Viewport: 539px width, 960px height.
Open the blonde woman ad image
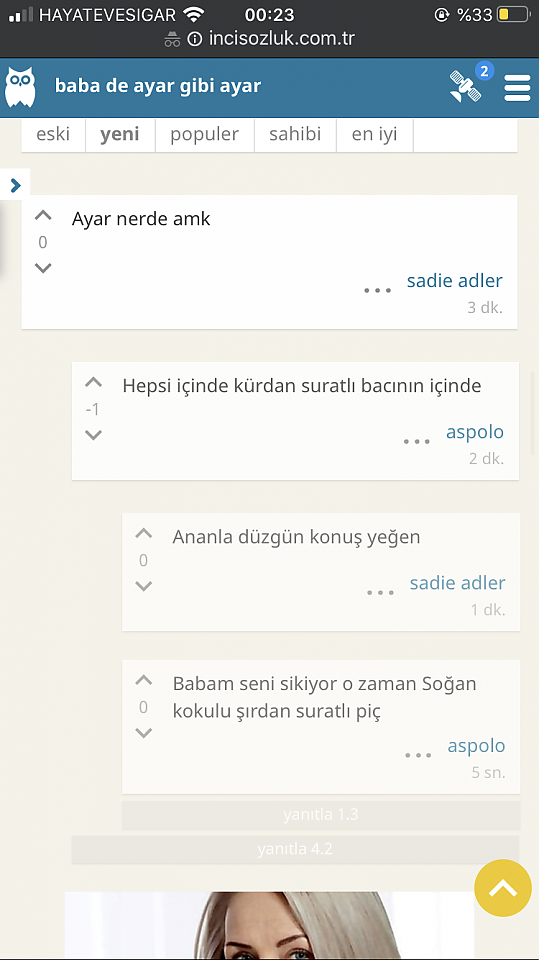click(270, 924)
